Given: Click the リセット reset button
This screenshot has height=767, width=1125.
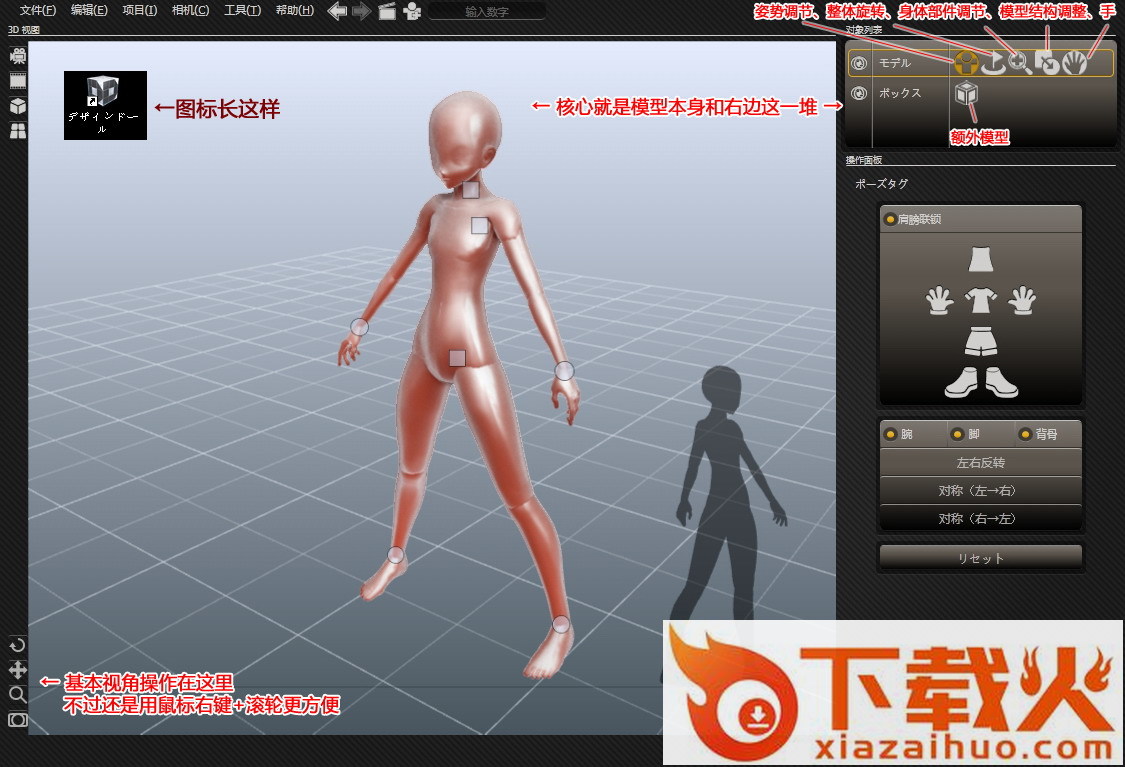Looking at the screenshot, I should click(980, 557).
